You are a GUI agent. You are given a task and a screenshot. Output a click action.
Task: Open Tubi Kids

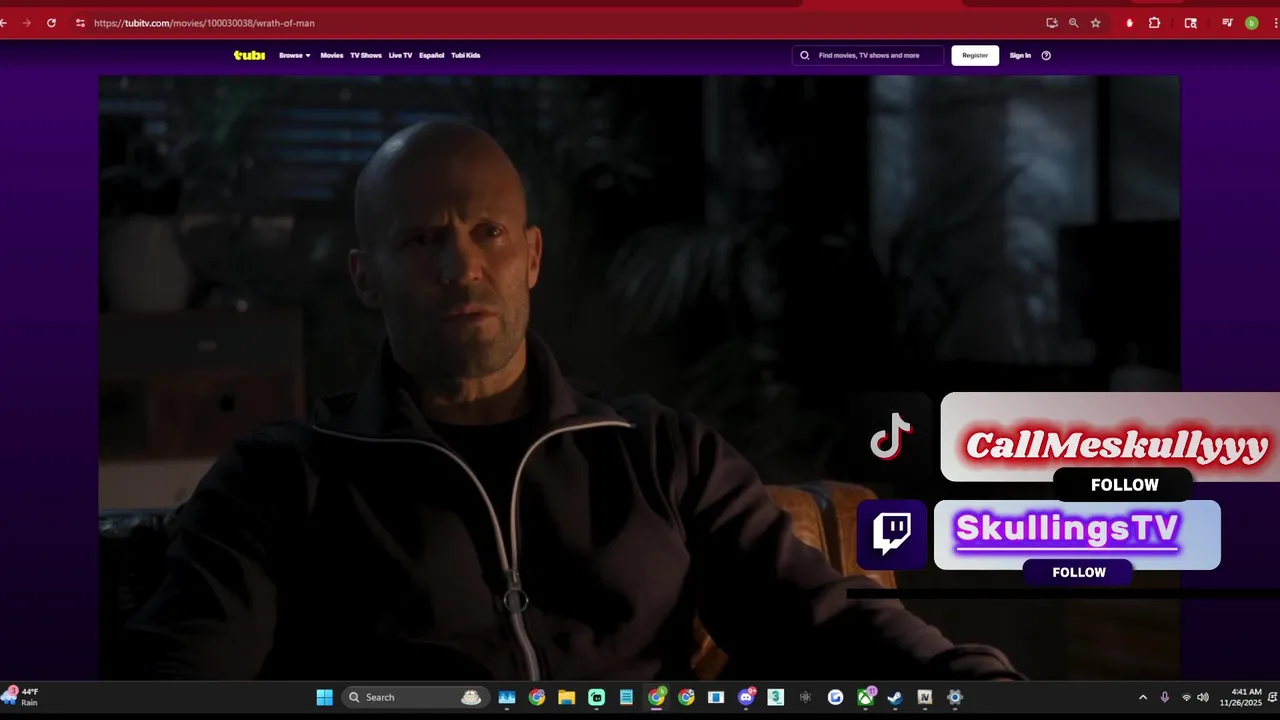[x=466, y=56]
